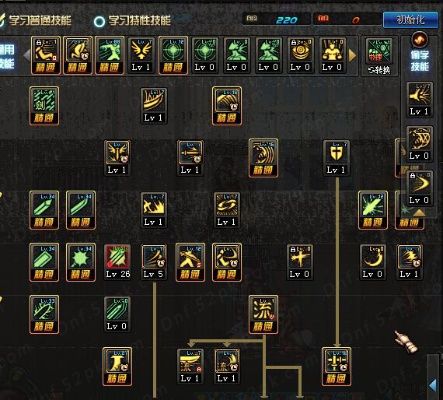Show next common skills with right arrow

(x=352, y=56)
